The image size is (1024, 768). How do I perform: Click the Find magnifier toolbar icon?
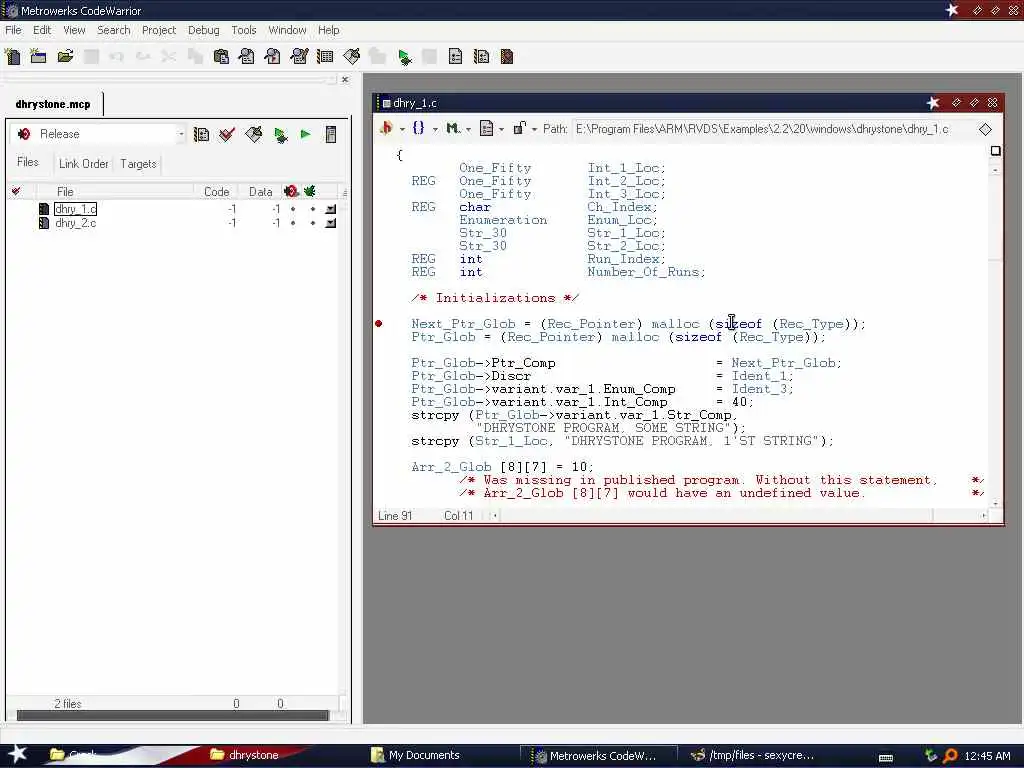tap(247, 57)
